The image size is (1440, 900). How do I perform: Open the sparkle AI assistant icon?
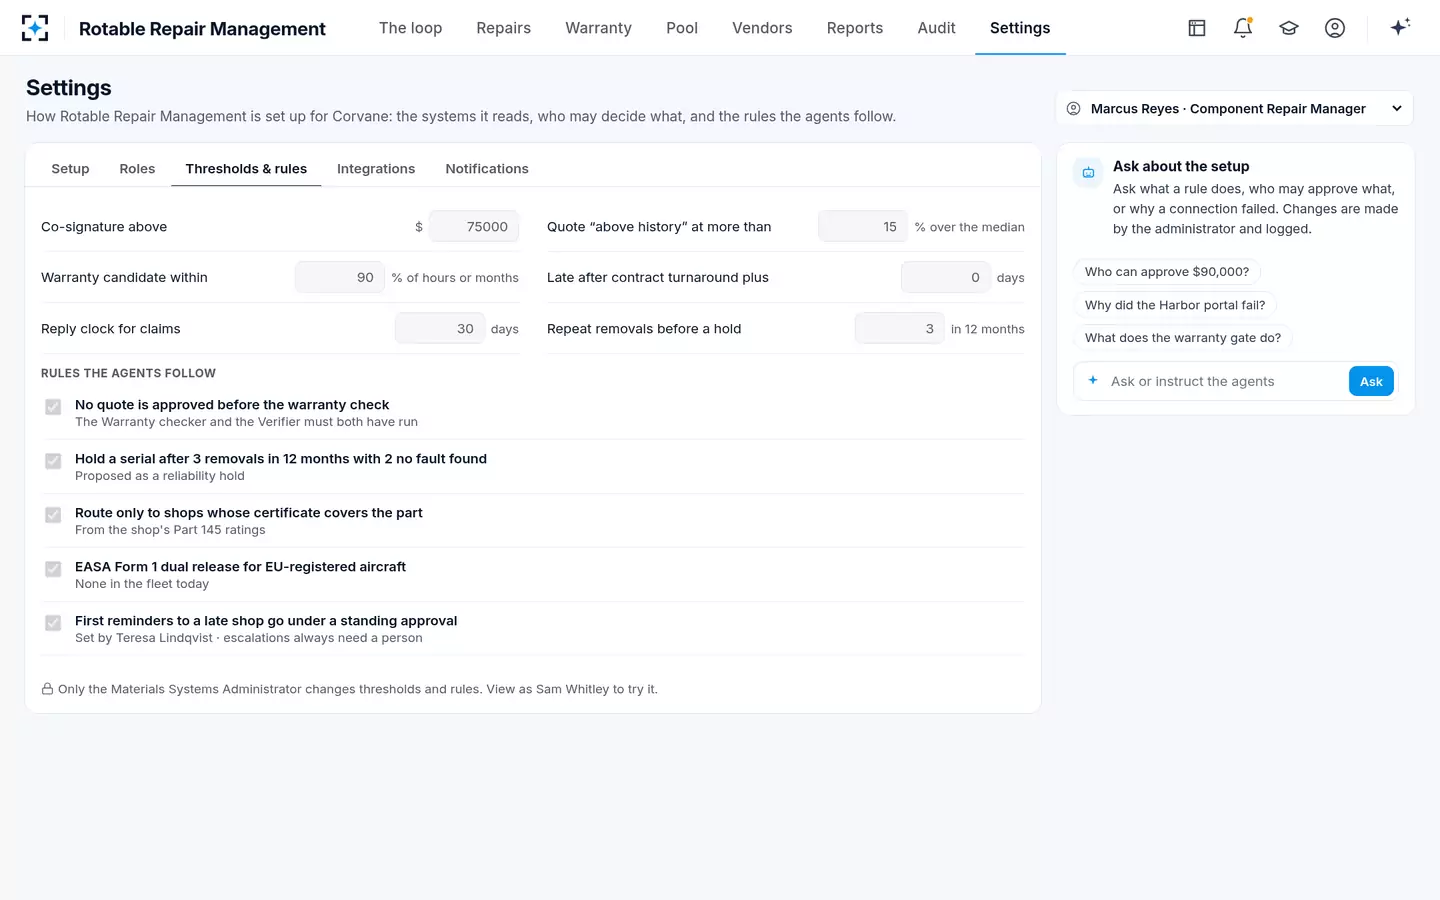[1400, 27]
